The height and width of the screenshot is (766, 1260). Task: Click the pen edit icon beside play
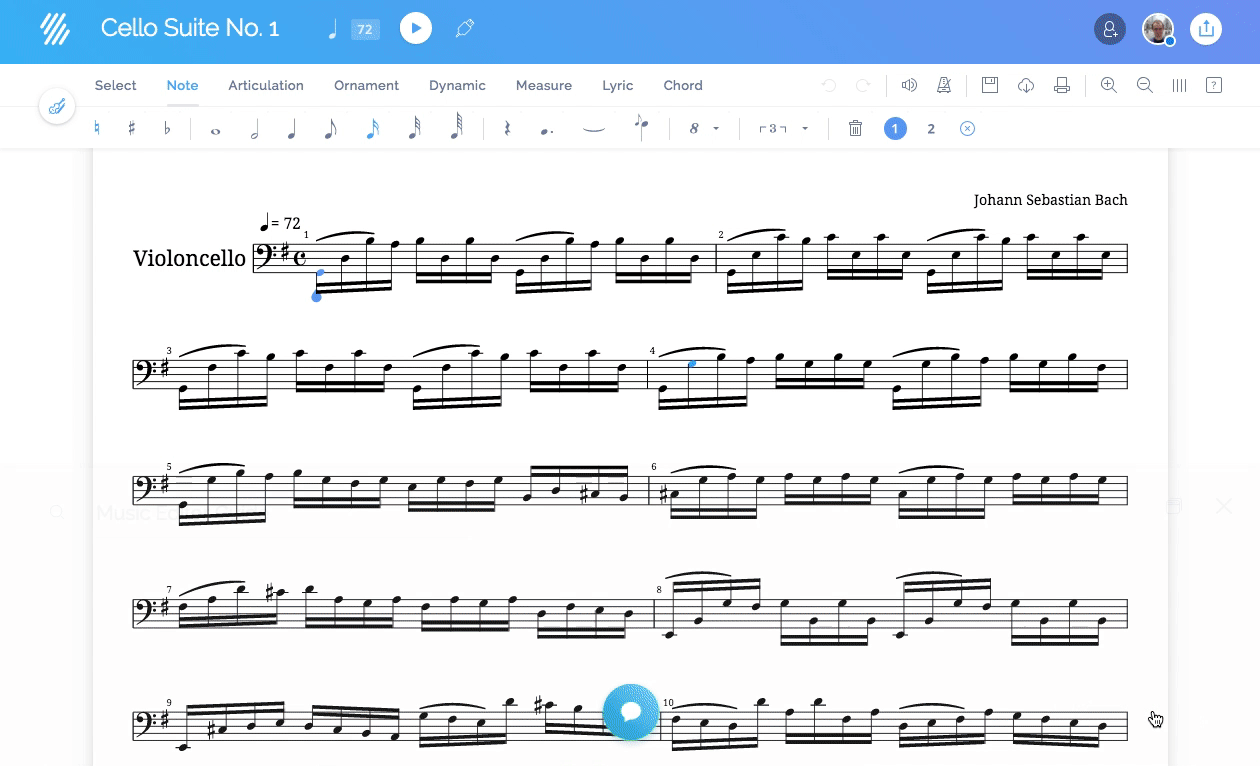[464, 29]
